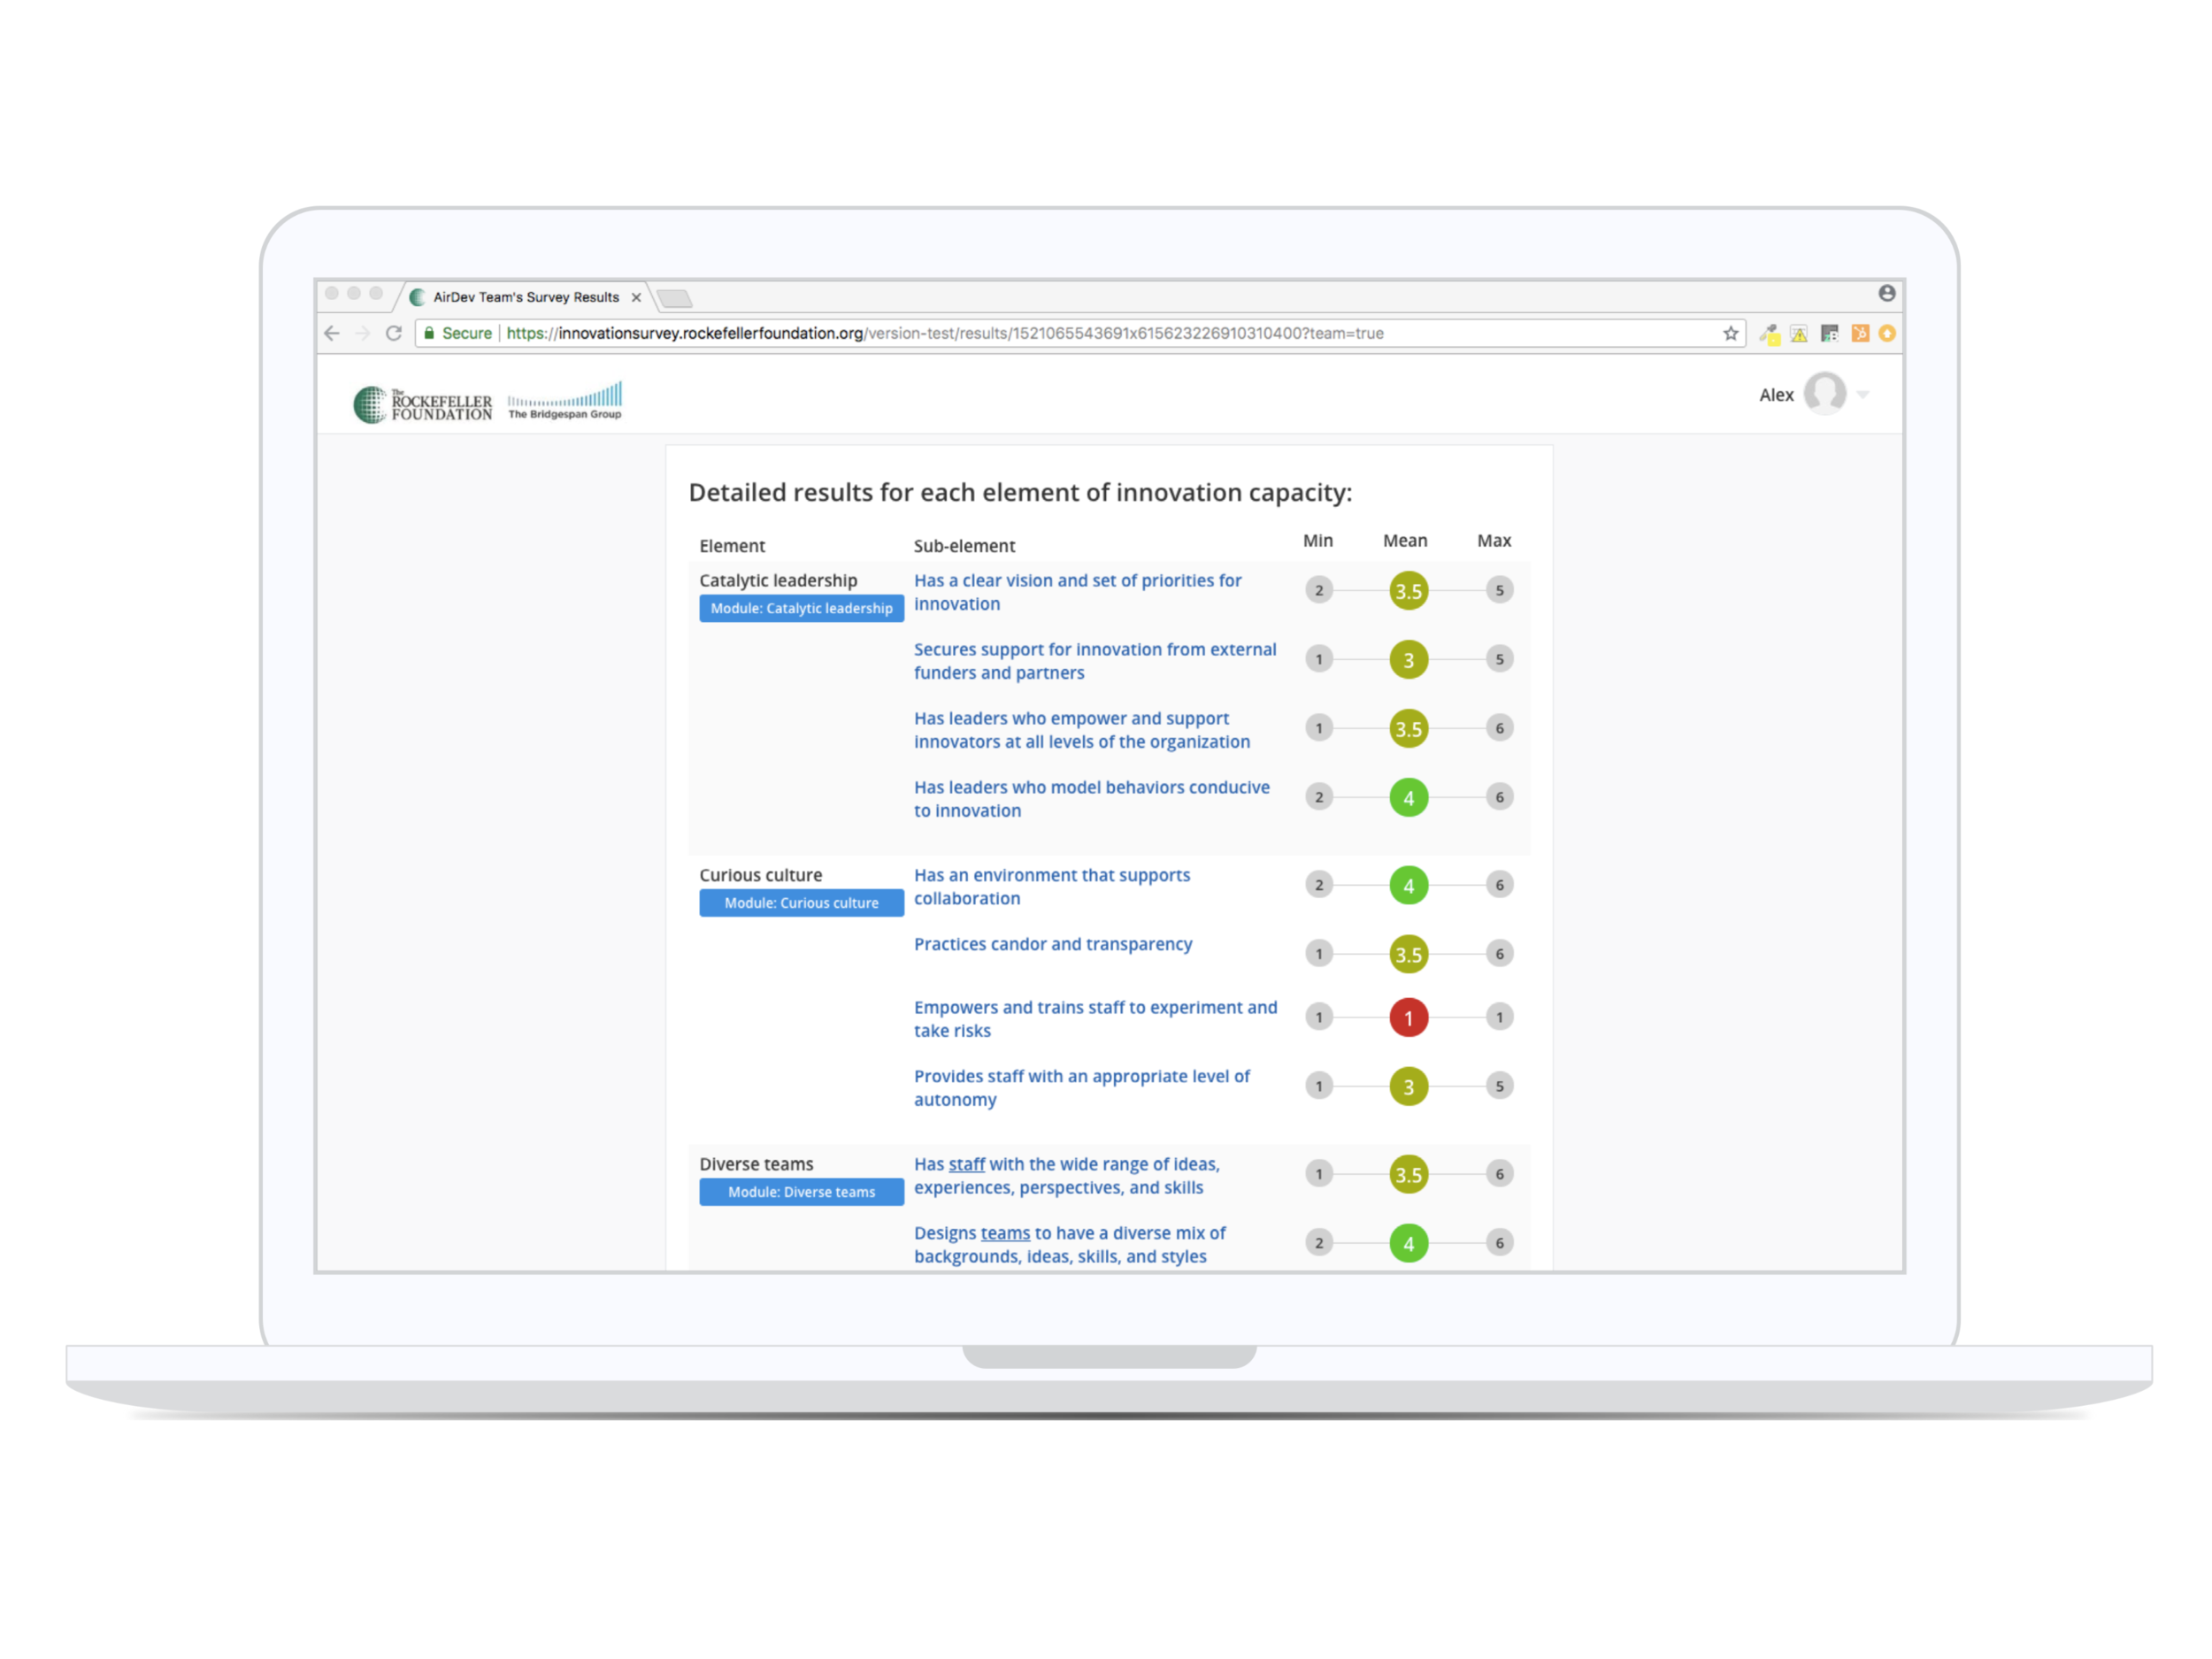Close the AirDev Team's Survey Results tab
Viewport: 2212px width, 1659px height.
pyautogui.click(x=636, y=297)
